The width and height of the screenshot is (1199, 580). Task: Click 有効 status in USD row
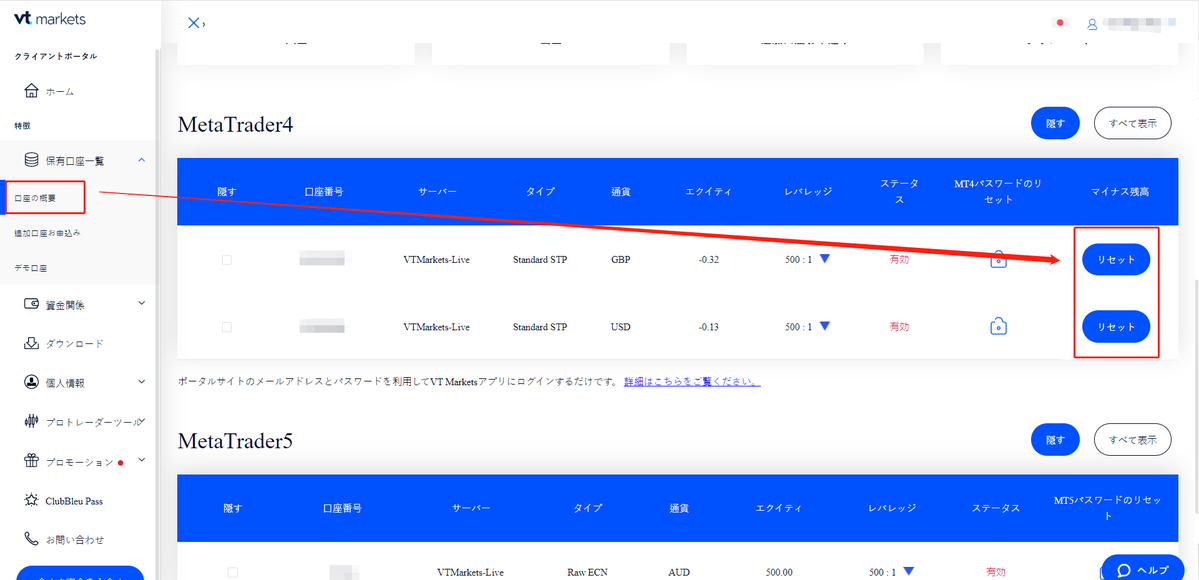point(899,327)
